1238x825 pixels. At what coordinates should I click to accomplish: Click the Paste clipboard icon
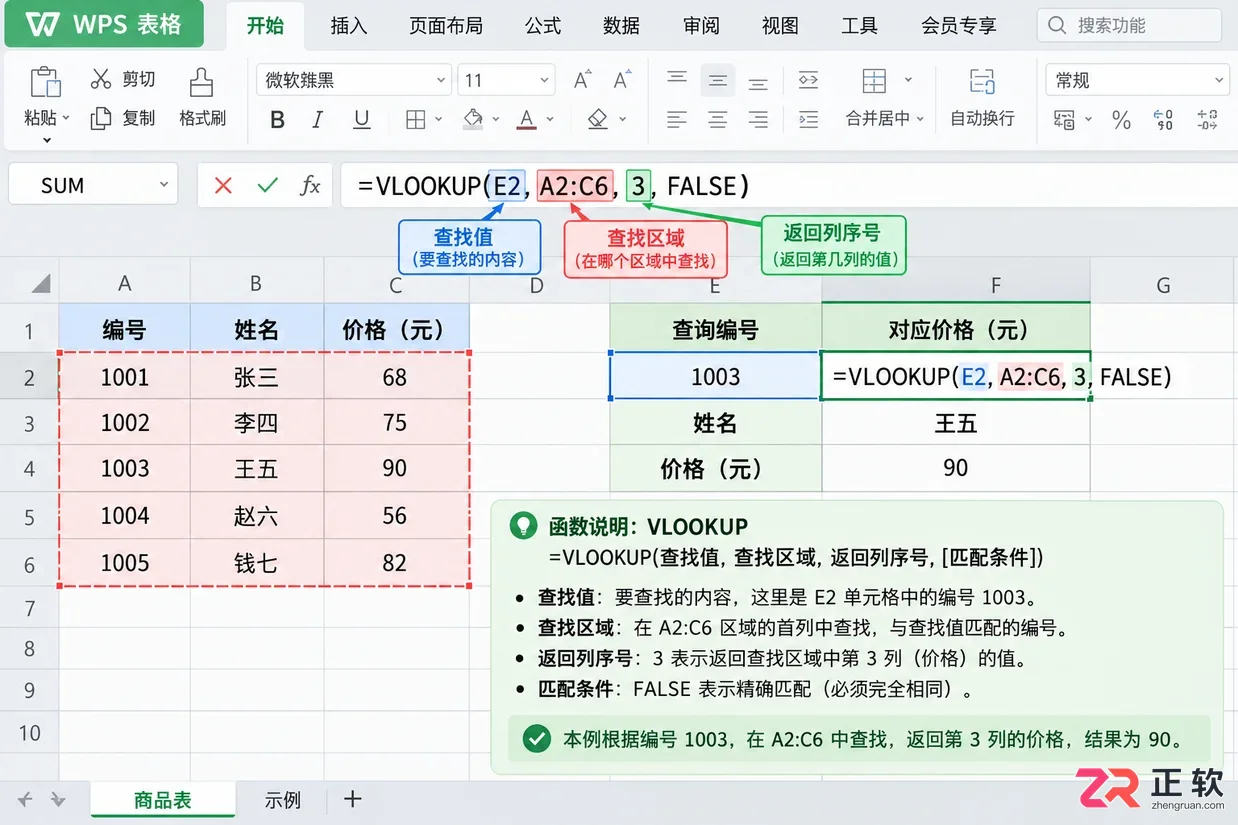(x=45, y=83)
